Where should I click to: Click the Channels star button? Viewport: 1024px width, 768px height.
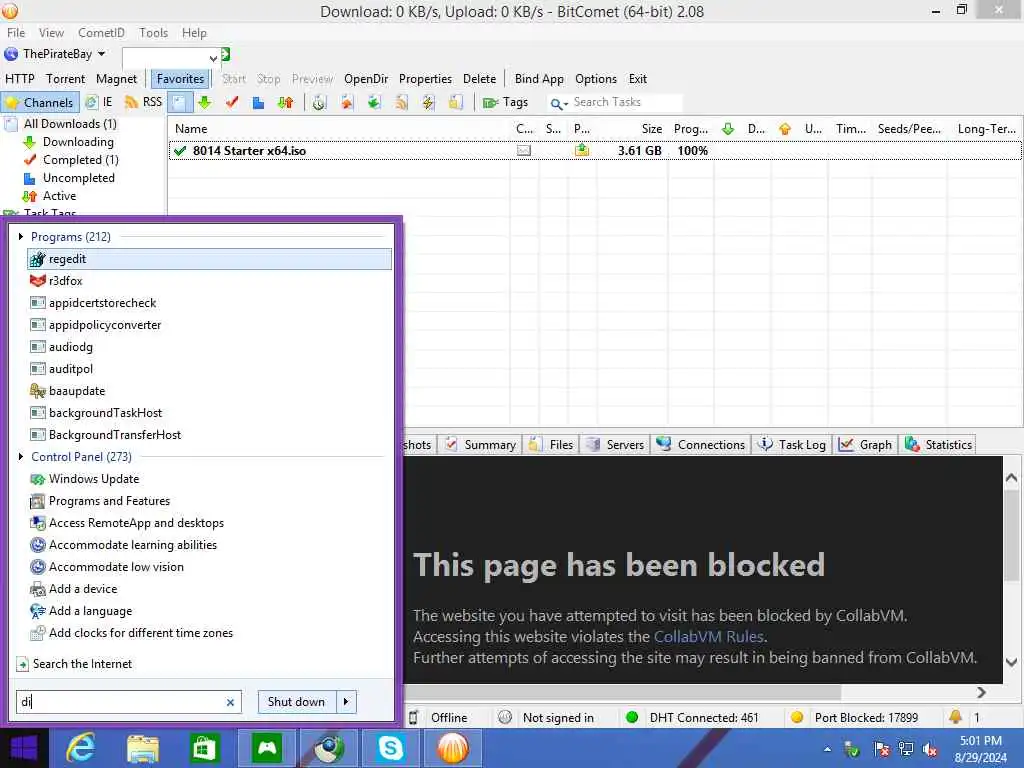coord(40,103)
